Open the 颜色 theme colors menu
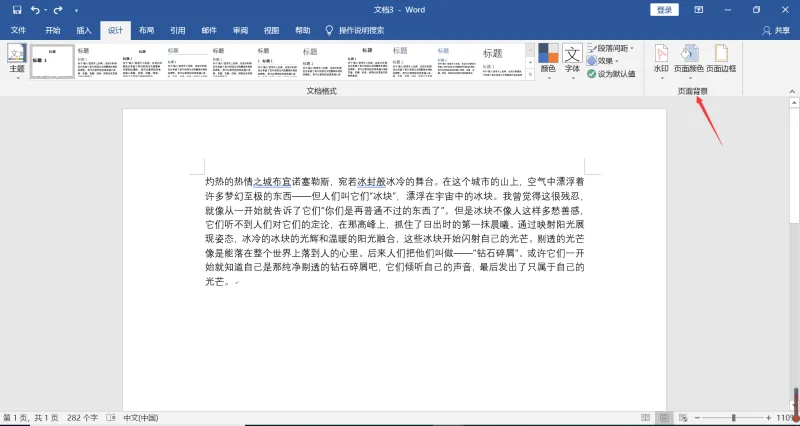The width and height of the screenshot is (800, 426). (x=548, y=60)
